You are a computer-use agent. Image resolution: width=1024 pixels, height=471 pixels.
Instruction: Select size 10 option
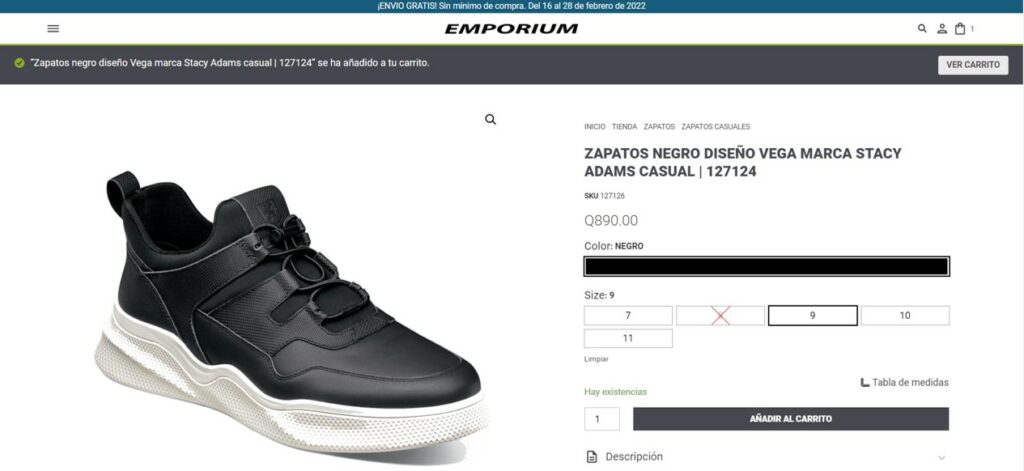[904, 316]
